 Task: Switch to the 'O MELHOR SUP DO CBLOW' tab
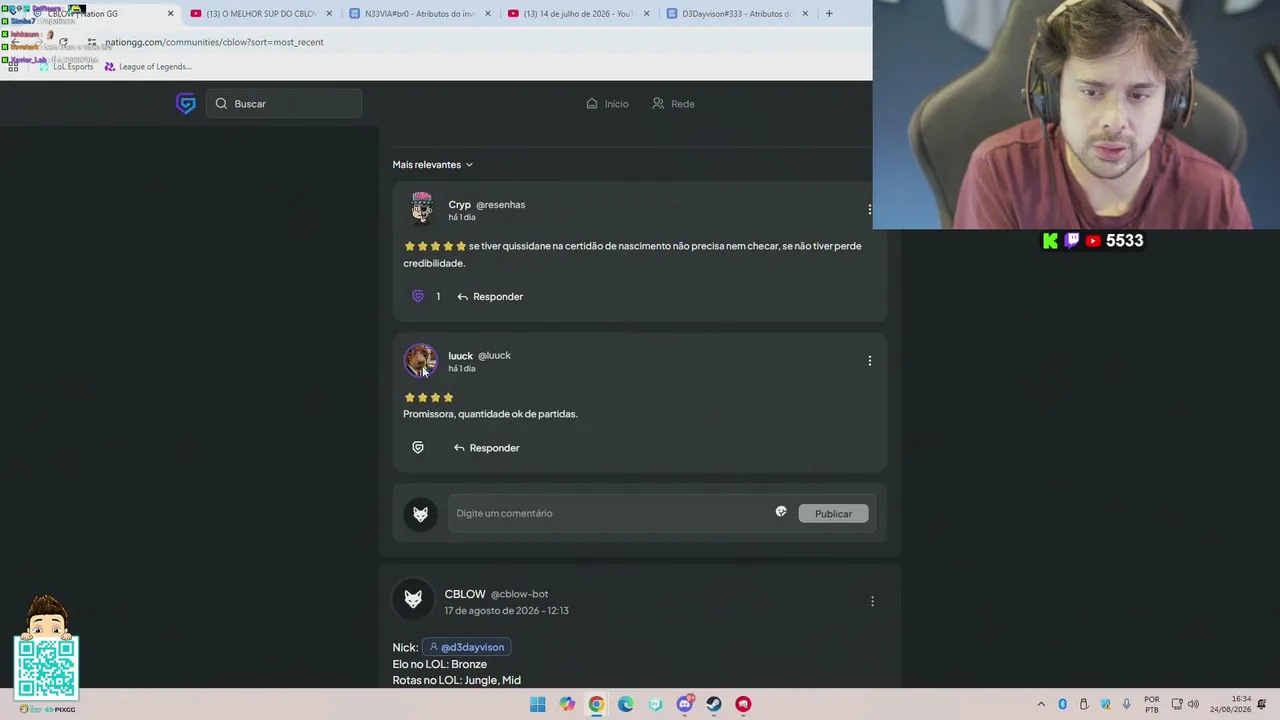pyautogui.click(x=260, y=14)
